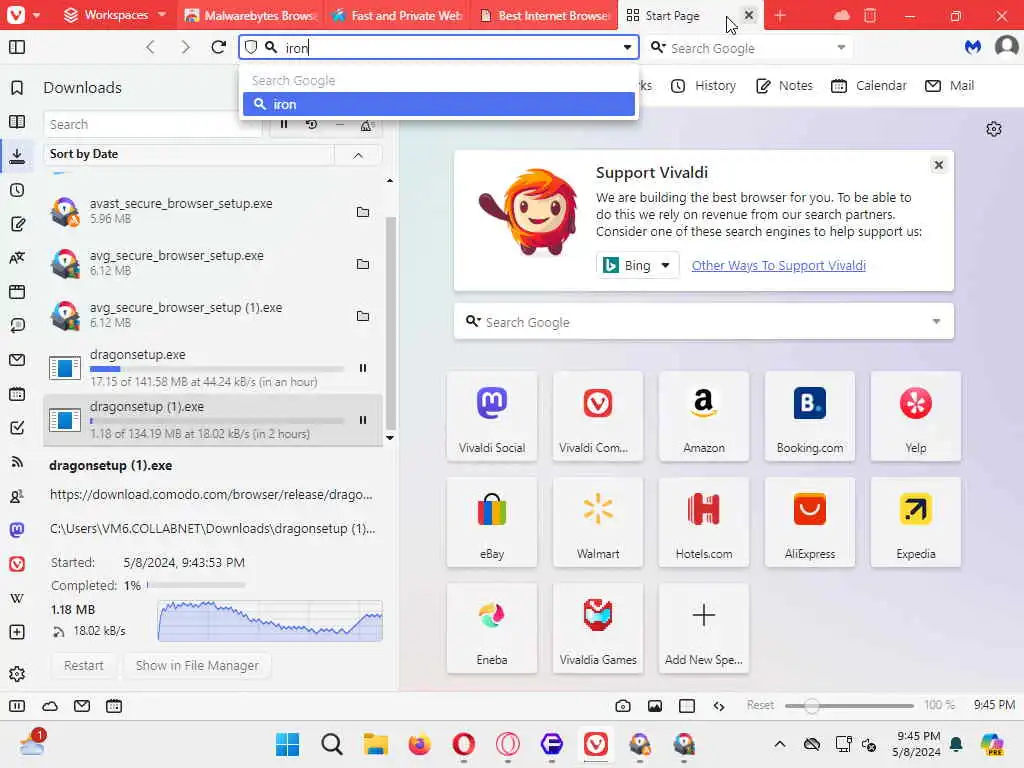Expand the Bing search engine dropdown
This screenshot has width=1024, height=768.
(x=637, y=265)
